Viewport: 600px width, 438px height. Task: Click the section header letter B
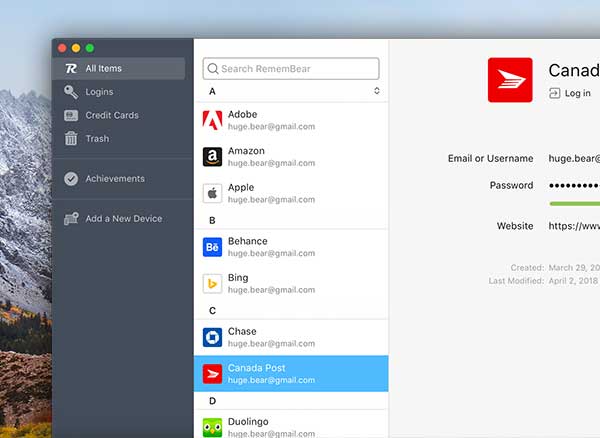[x=212, y=220]
